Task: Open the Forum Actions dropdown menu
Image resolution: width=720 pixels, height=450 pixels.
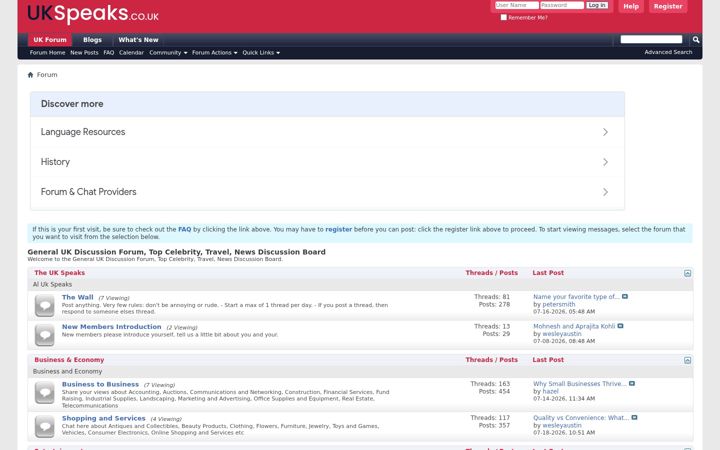Action: (x=214, y=53)
